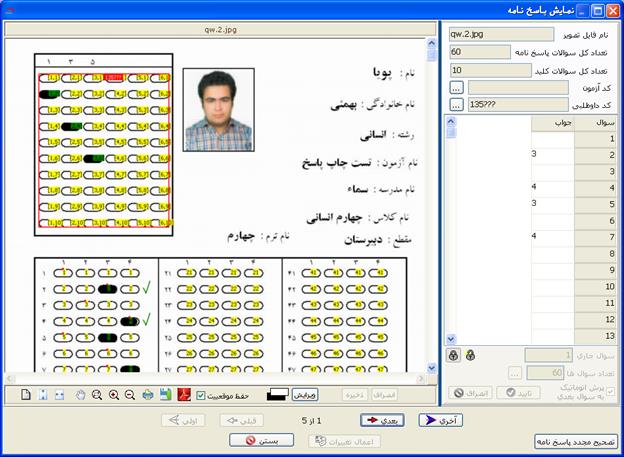
Task: Click the answer cell of question 7
Action: (553, 238)
